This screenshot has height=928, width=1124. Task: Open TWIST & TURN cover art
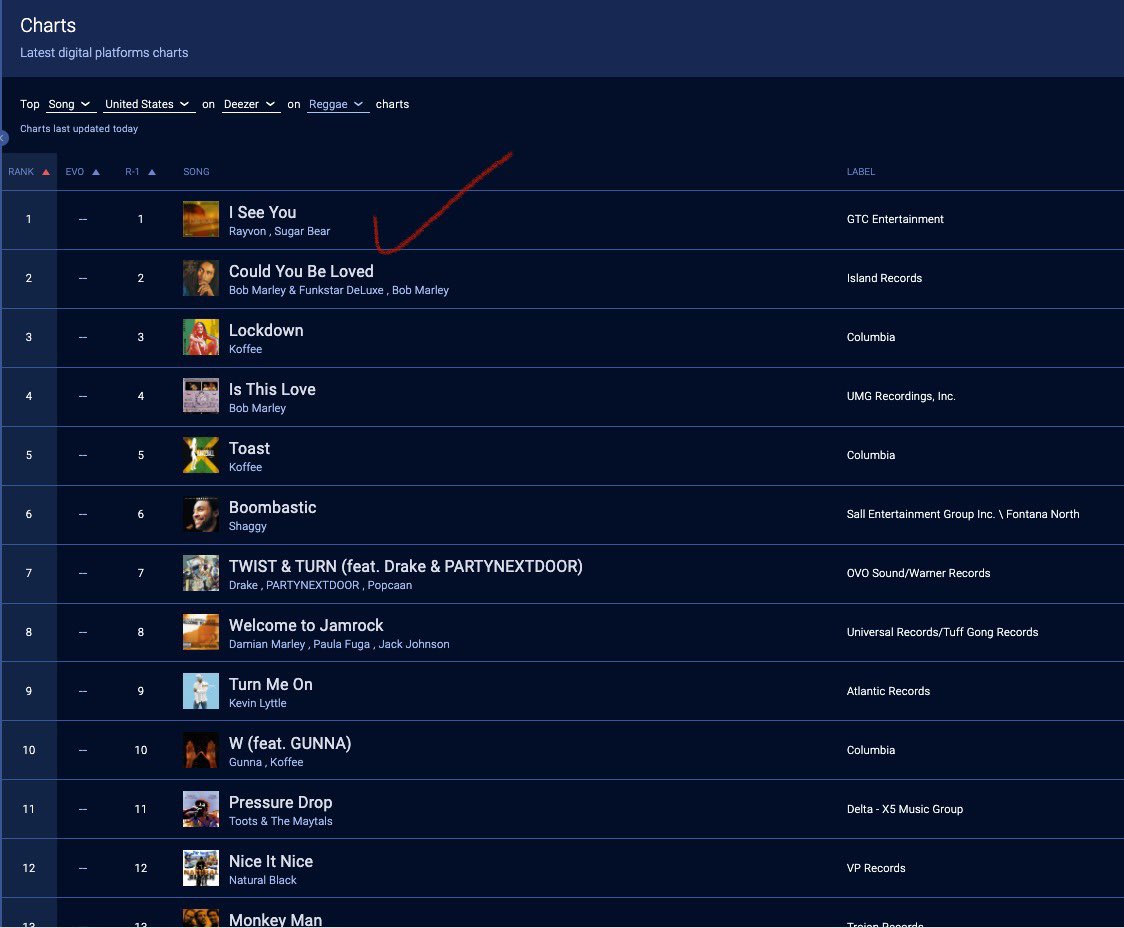(201, 573)
